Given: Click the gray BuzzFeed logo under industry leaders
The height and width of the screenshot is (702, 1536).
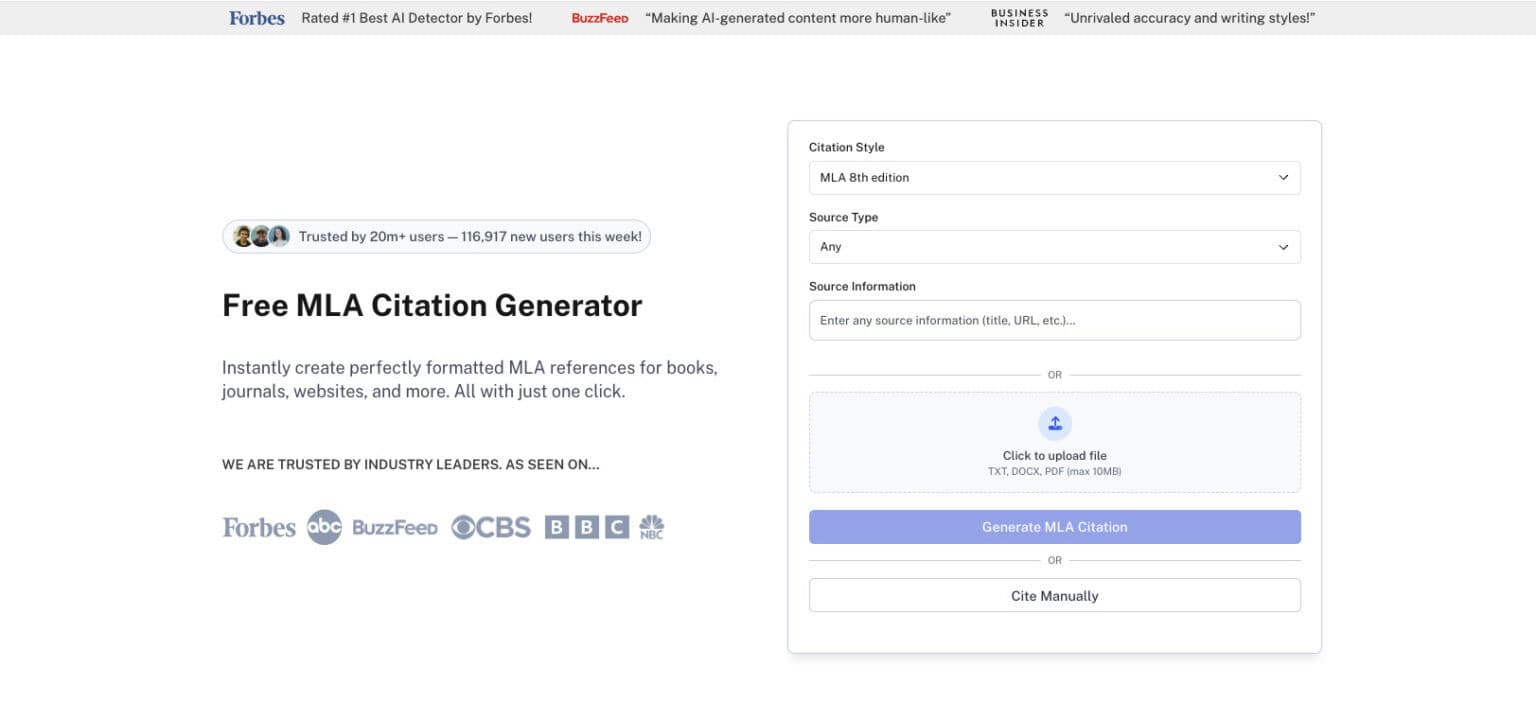Looking at the screenshot, I should click(x=395, y=527).
